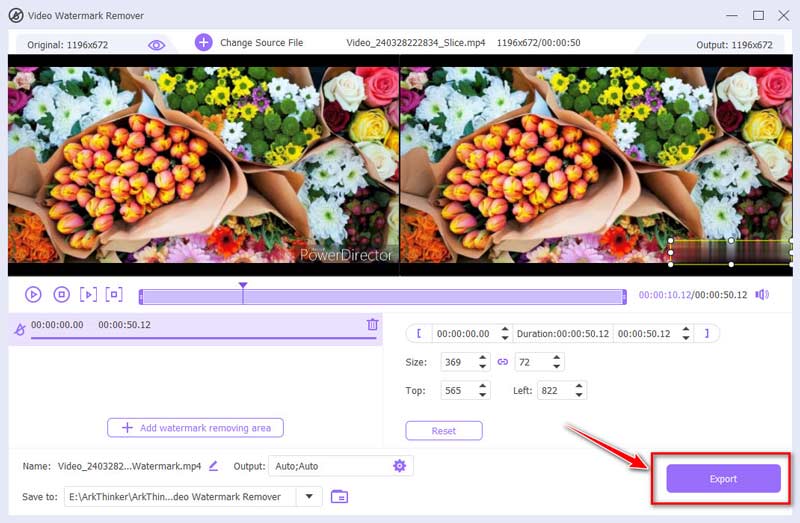Click the stop-in-brackets loop icon
The width and height of the screenshot is (800, 523).
pyautogui.click(x=114, y=294)
